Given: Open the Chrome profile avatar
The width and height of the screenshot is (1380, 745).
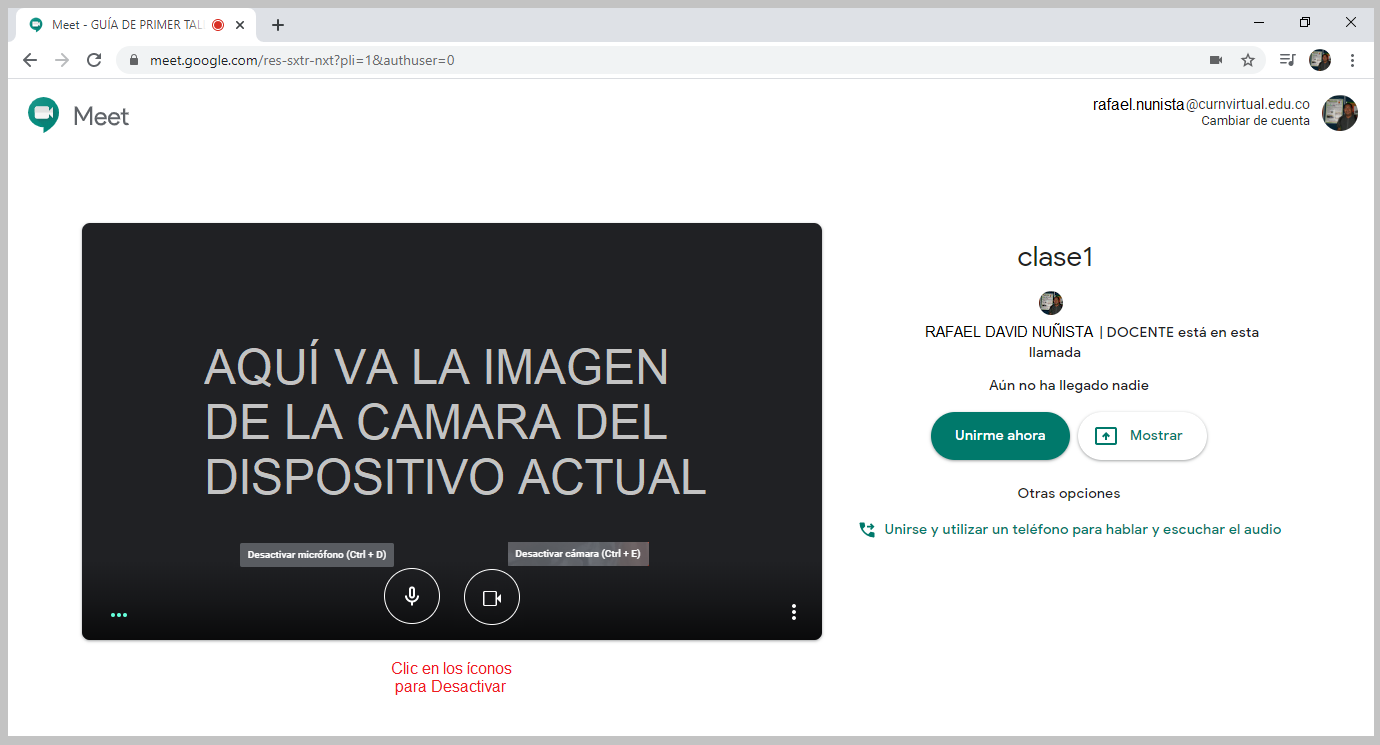Looking at the screenshot, I should [x=1320, y=60].
